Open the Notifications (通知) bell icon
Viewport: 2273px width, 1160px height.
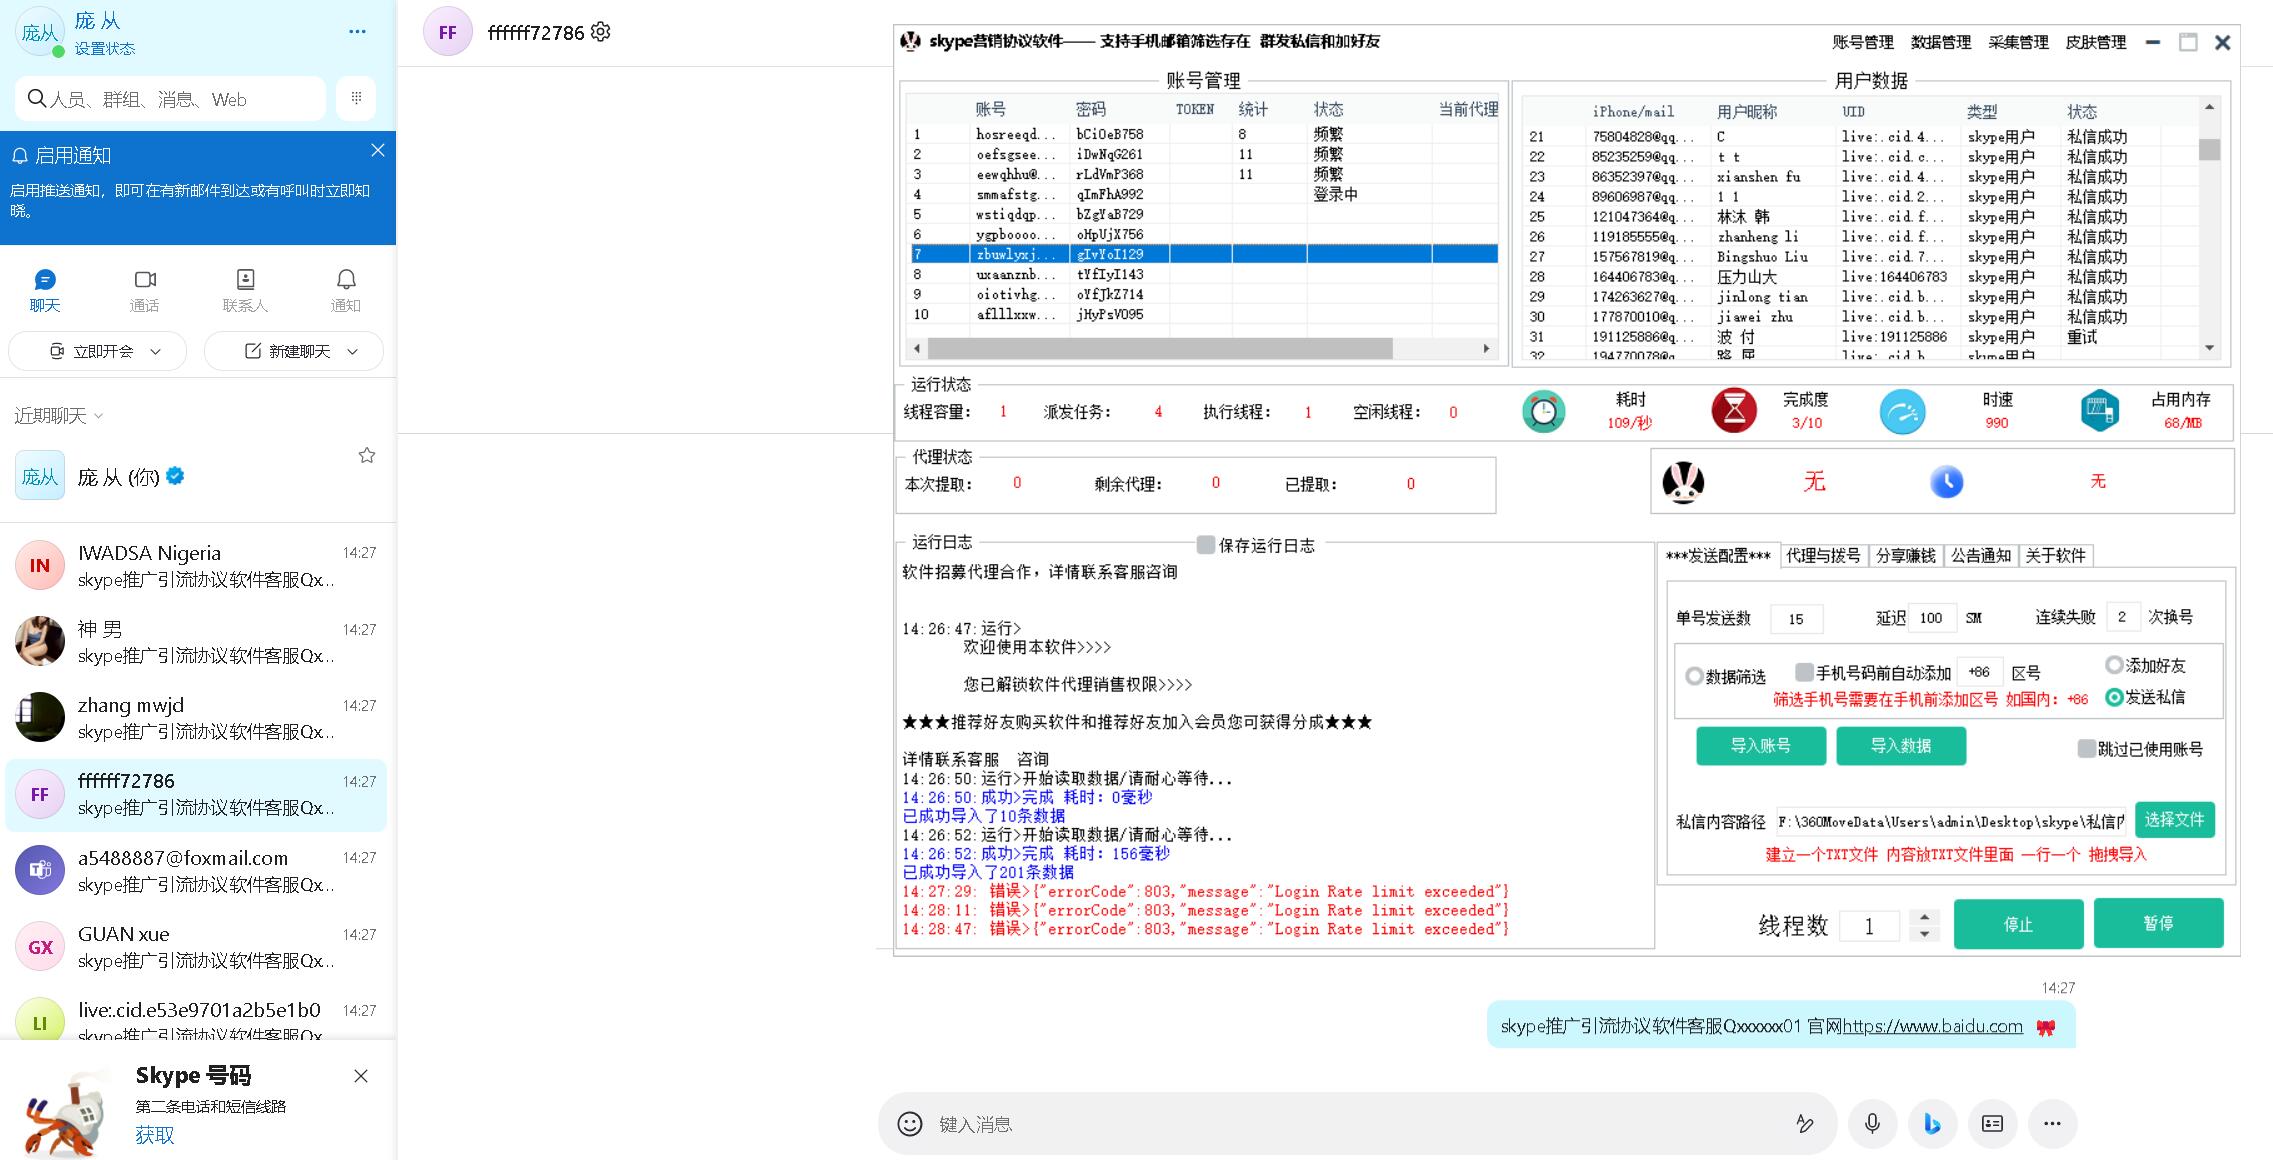(x=346, y=280)
